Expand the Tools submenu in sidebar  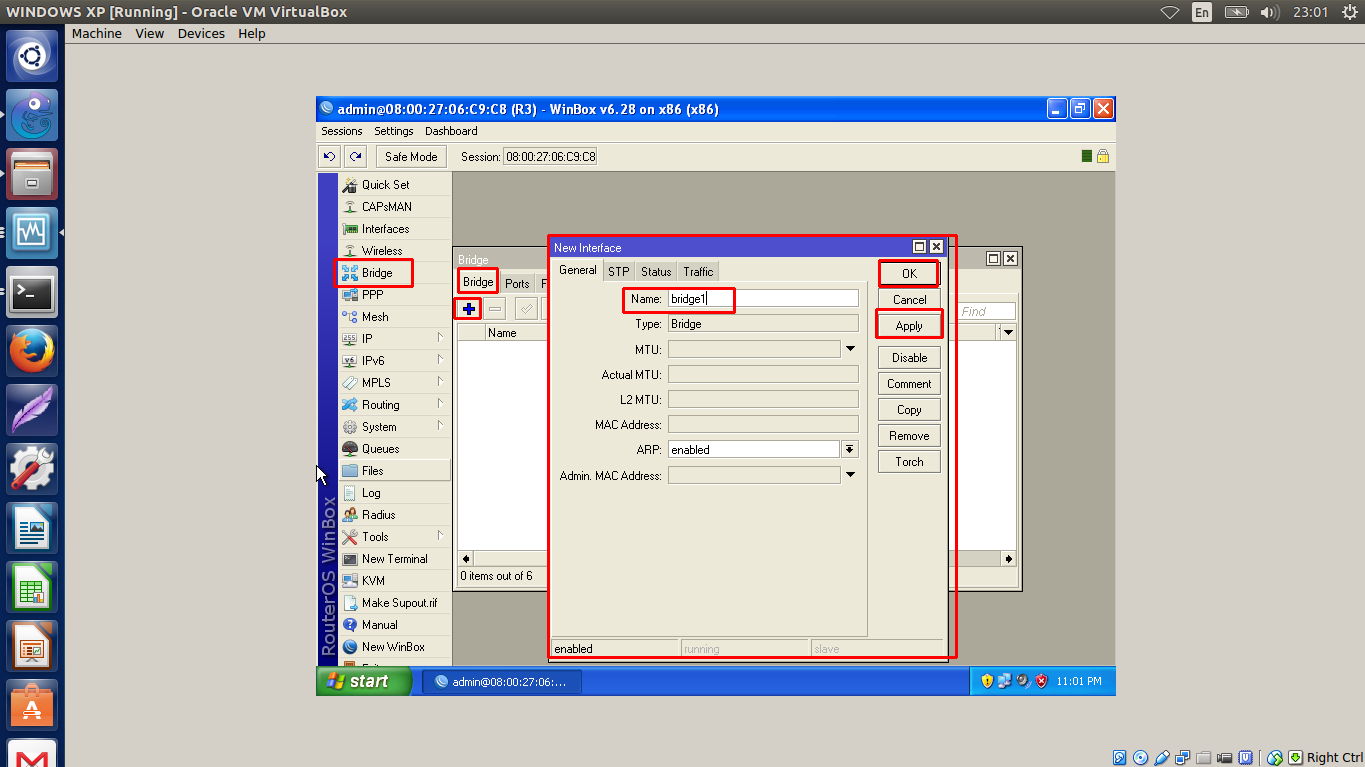(440, 536)
